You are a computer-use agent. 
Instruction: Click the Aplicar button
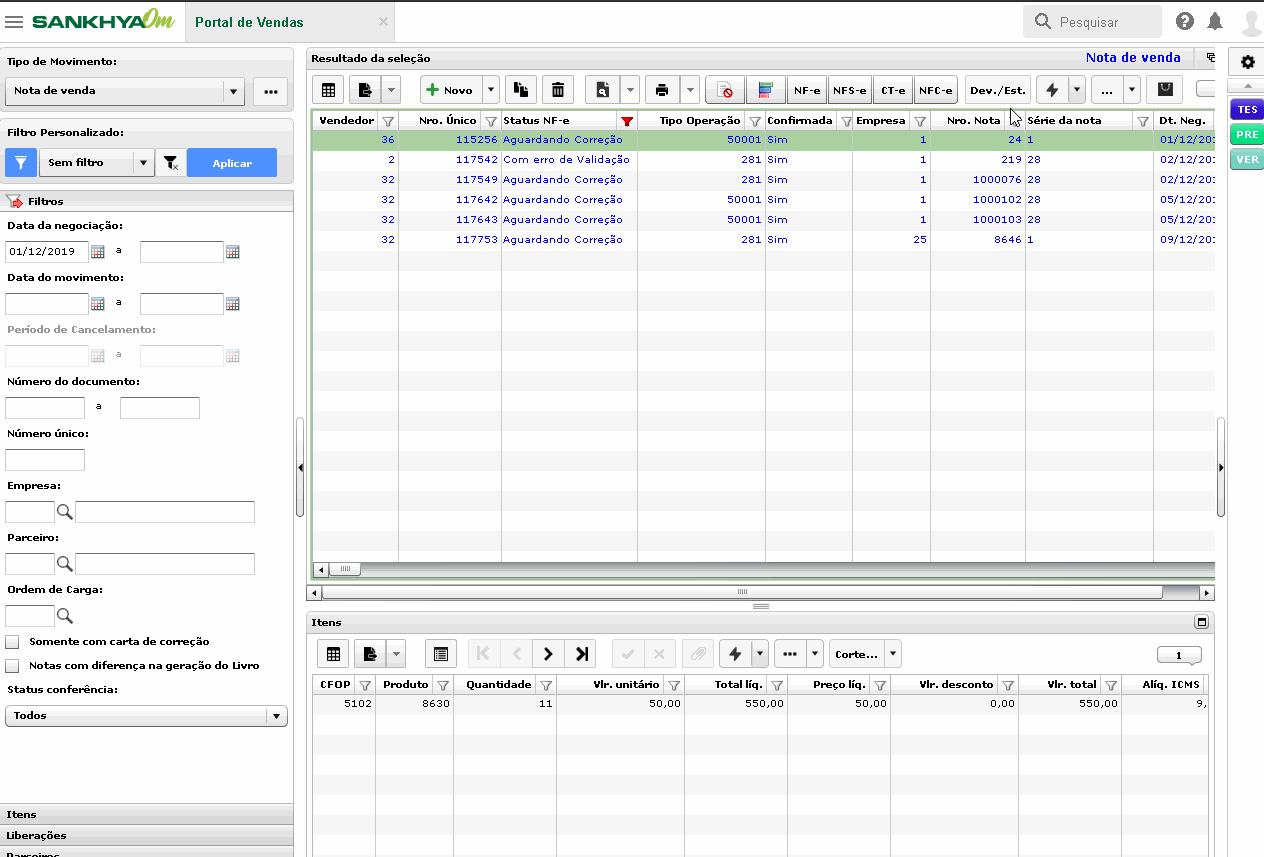click(232, 163)
